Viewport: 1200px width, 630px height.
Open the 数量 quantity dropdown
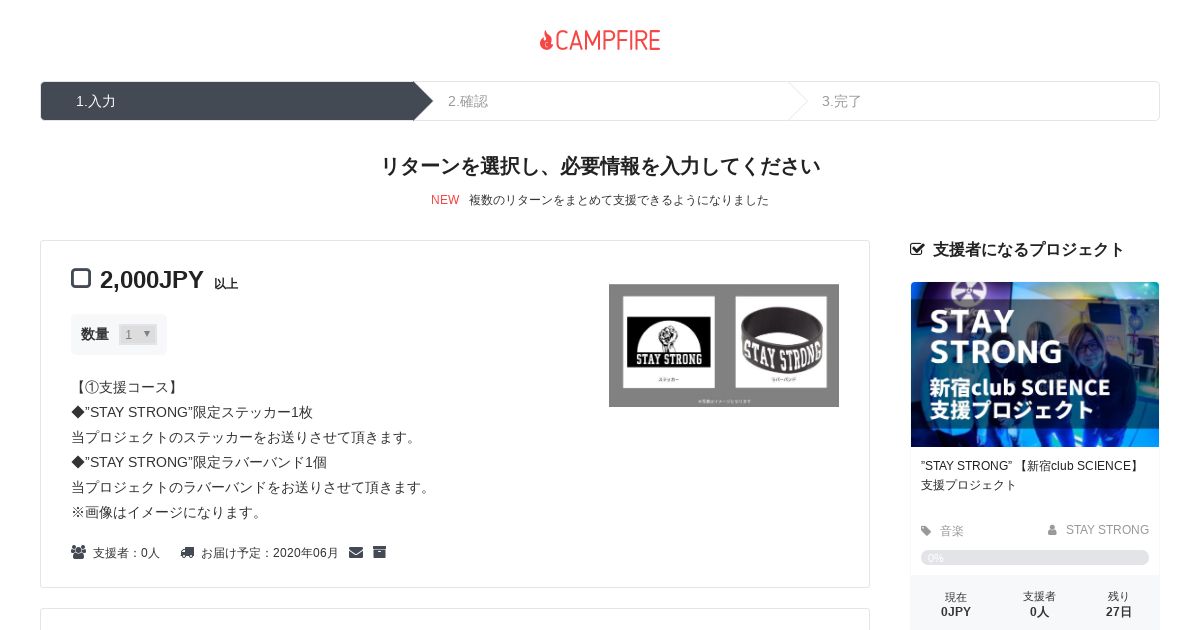coord(138,334)
